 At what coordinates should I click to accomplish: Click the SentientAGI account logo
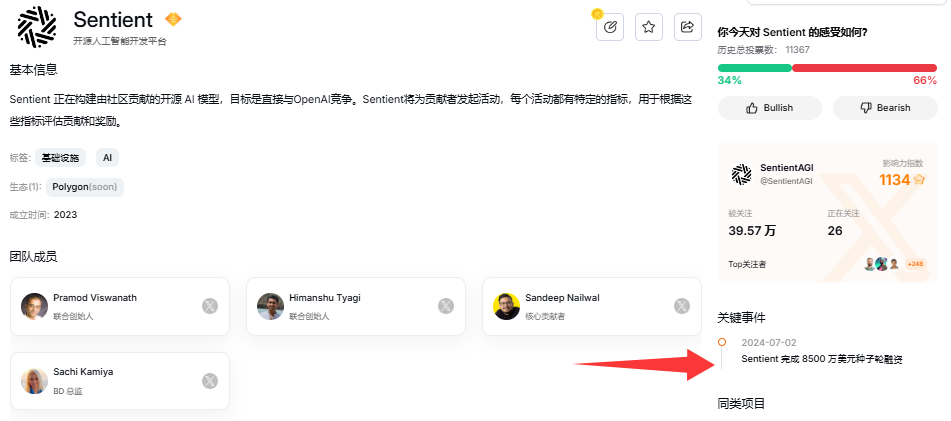click(741, 174)
